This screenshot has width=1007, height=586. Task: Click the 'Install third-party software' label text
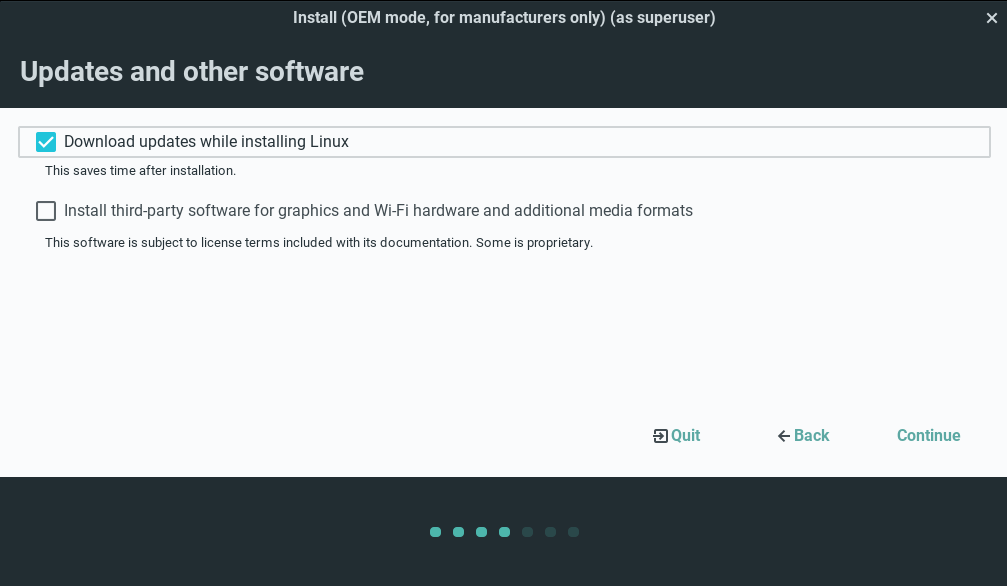(x=378, y=211)
